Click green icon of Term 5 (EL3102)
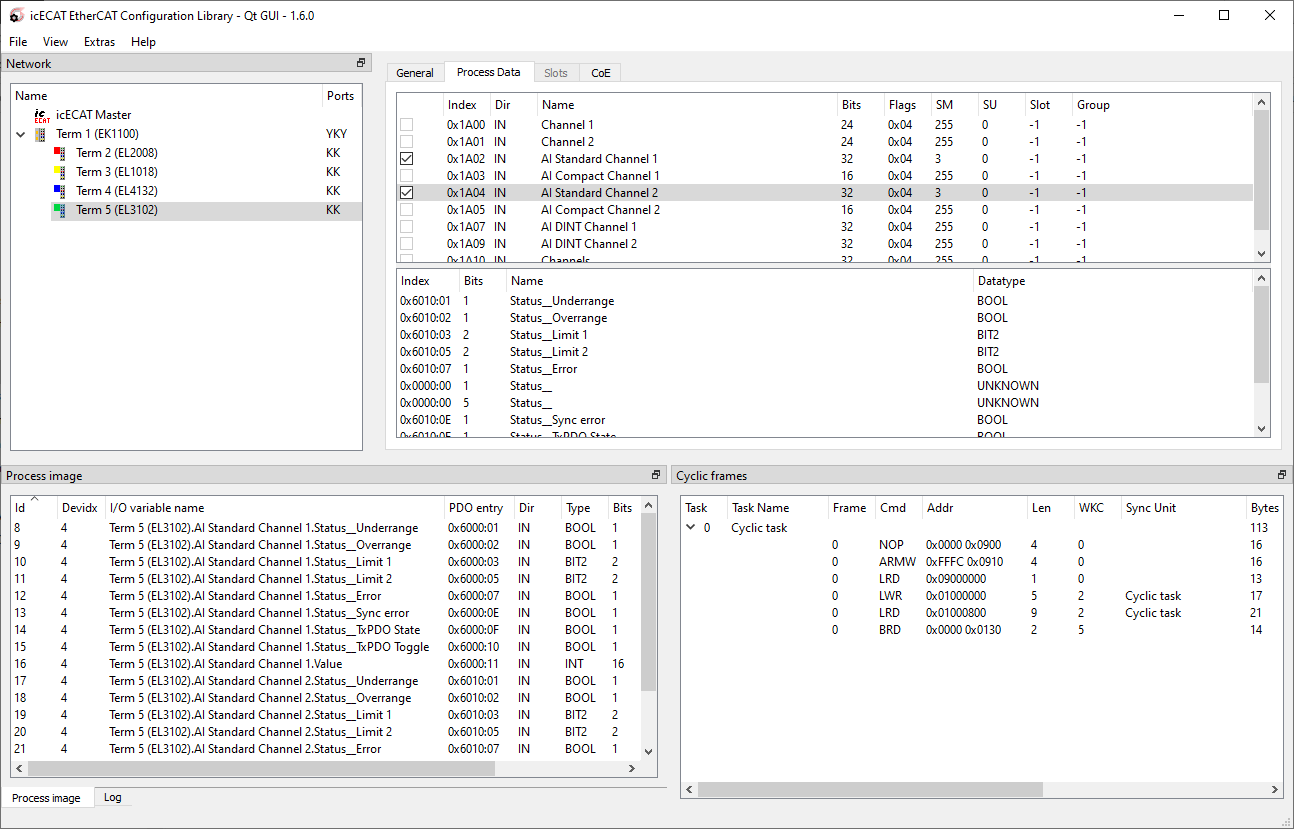The width and height of the screenshot is (1294, 829). pyautogui.click(x=59, y=208)
